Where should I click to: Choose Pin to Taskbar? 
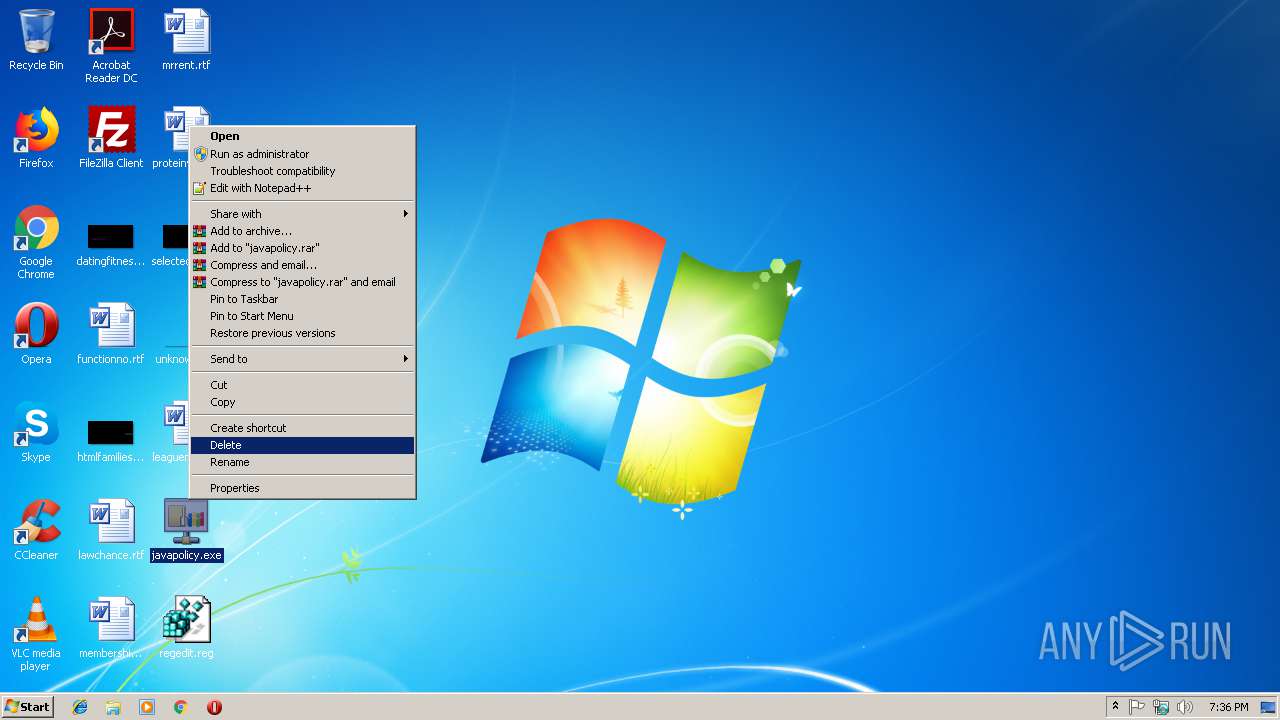tap(302, 299)
